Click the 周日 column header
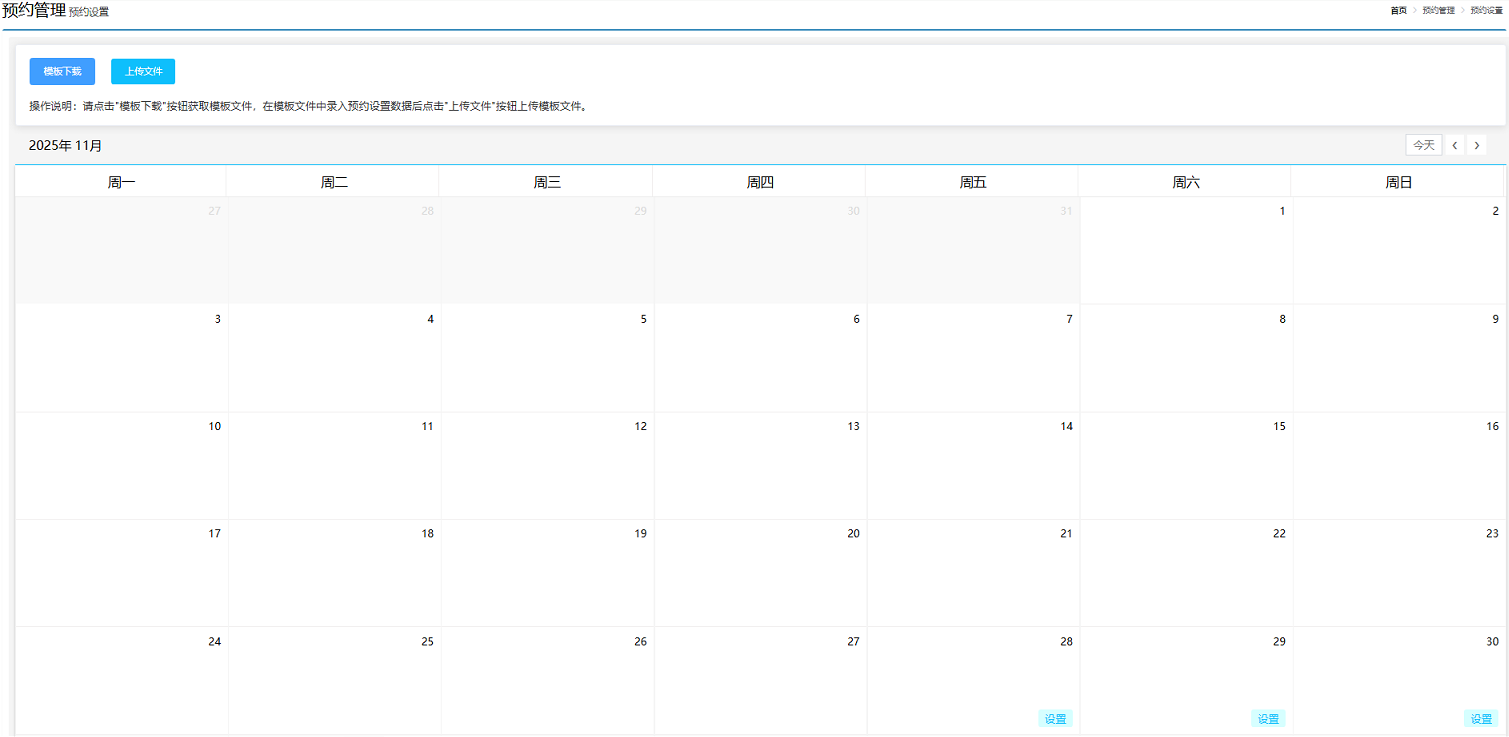This screenshot has height=737, width=1509. tap(1399, 182)
